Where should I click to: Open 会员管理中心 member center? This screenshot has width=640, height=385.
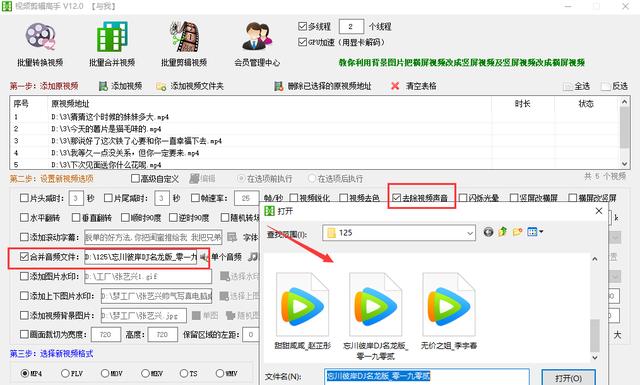pos(257,44)
